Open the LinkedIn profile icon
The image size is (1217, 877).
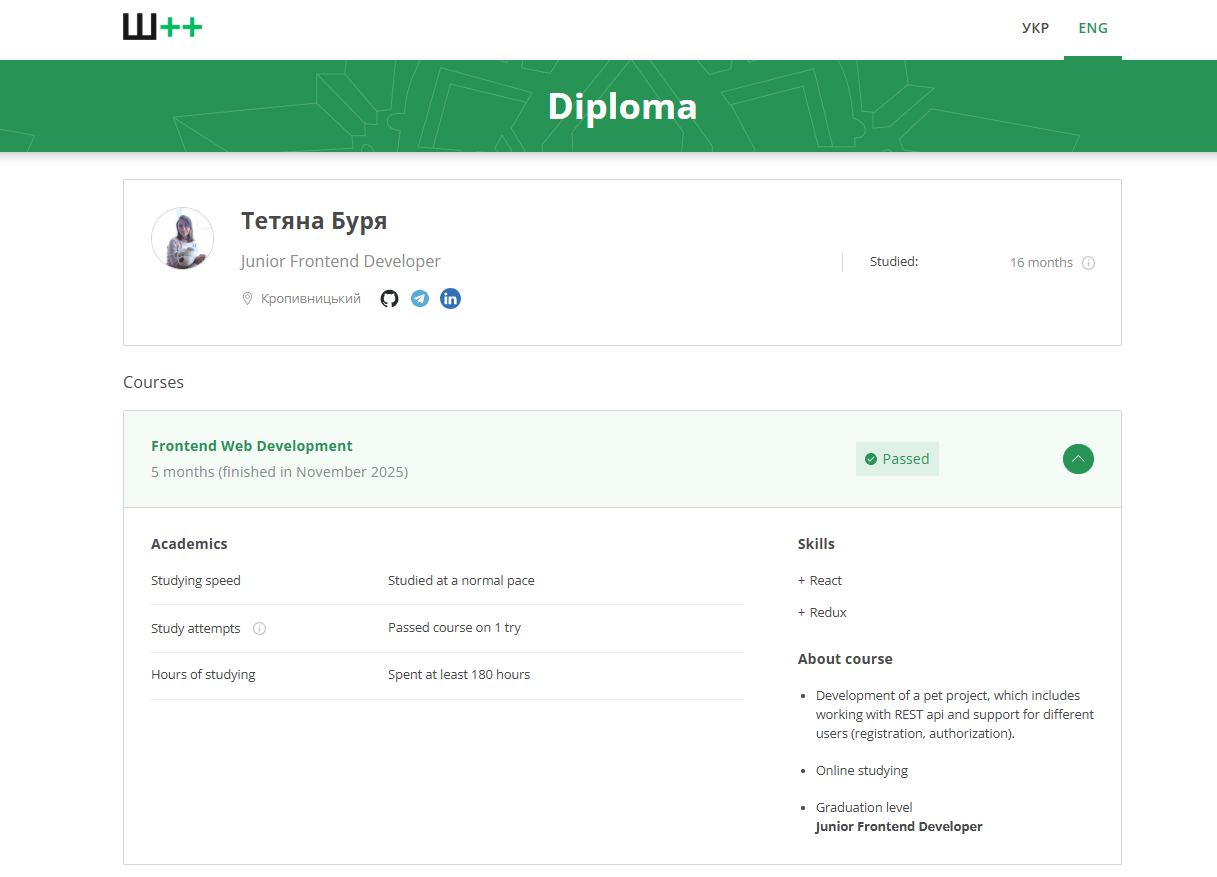click(x=451, y=299)
